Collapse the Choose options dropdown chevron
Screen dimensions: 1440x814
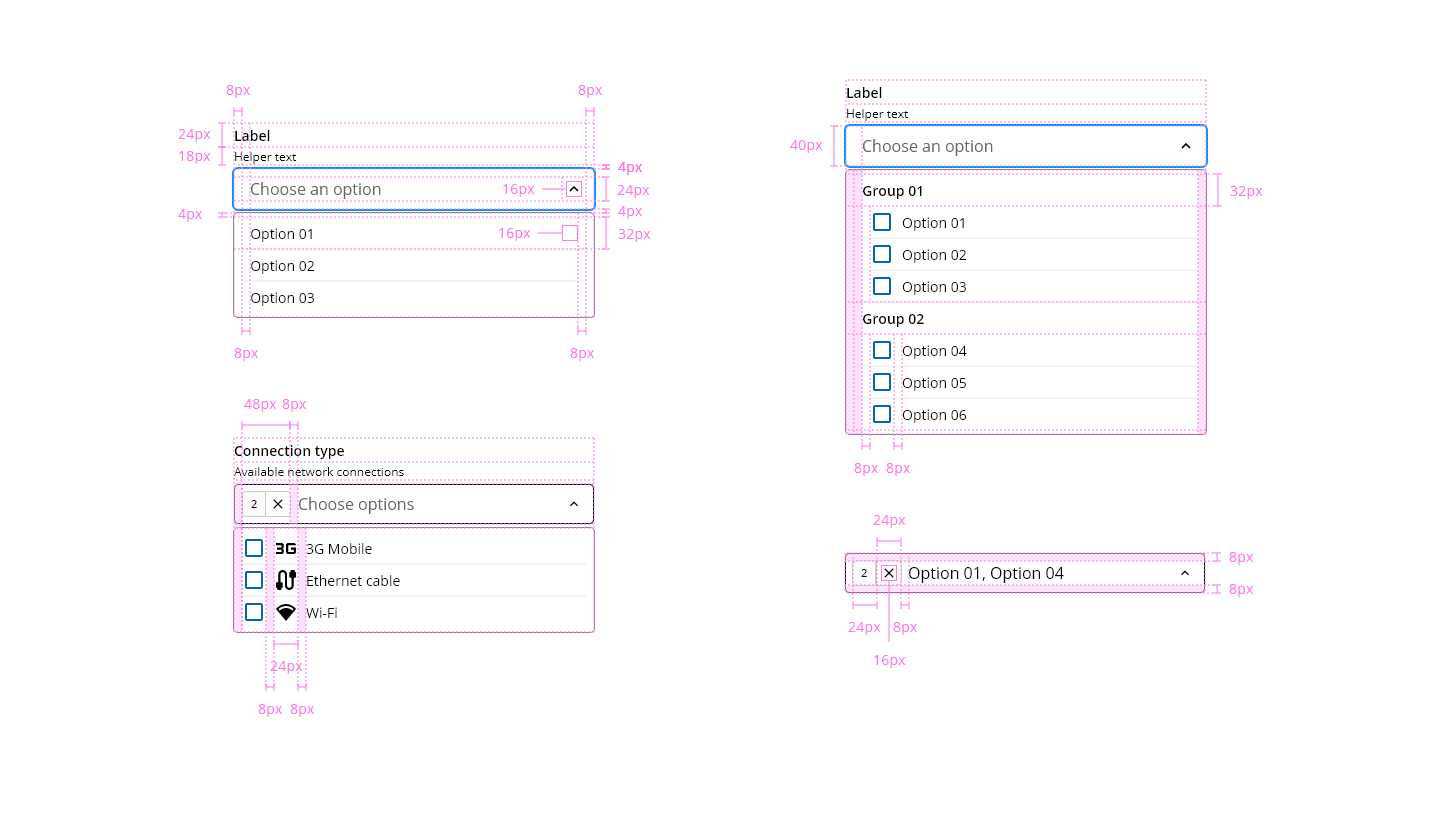pos(574,504)
